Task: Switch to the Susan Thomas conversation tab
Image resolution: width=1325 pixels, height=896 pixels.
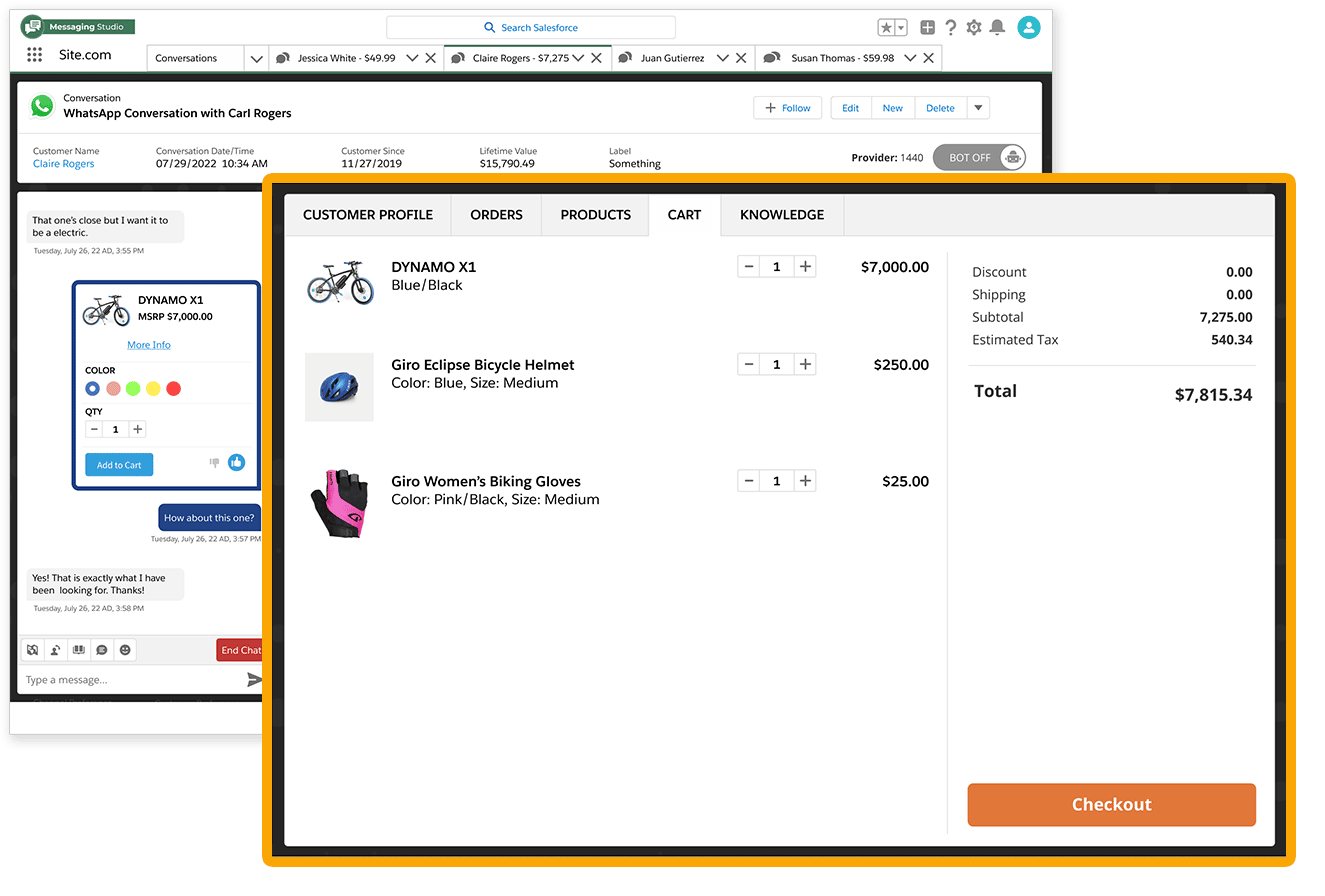Action: coord(842,58)
